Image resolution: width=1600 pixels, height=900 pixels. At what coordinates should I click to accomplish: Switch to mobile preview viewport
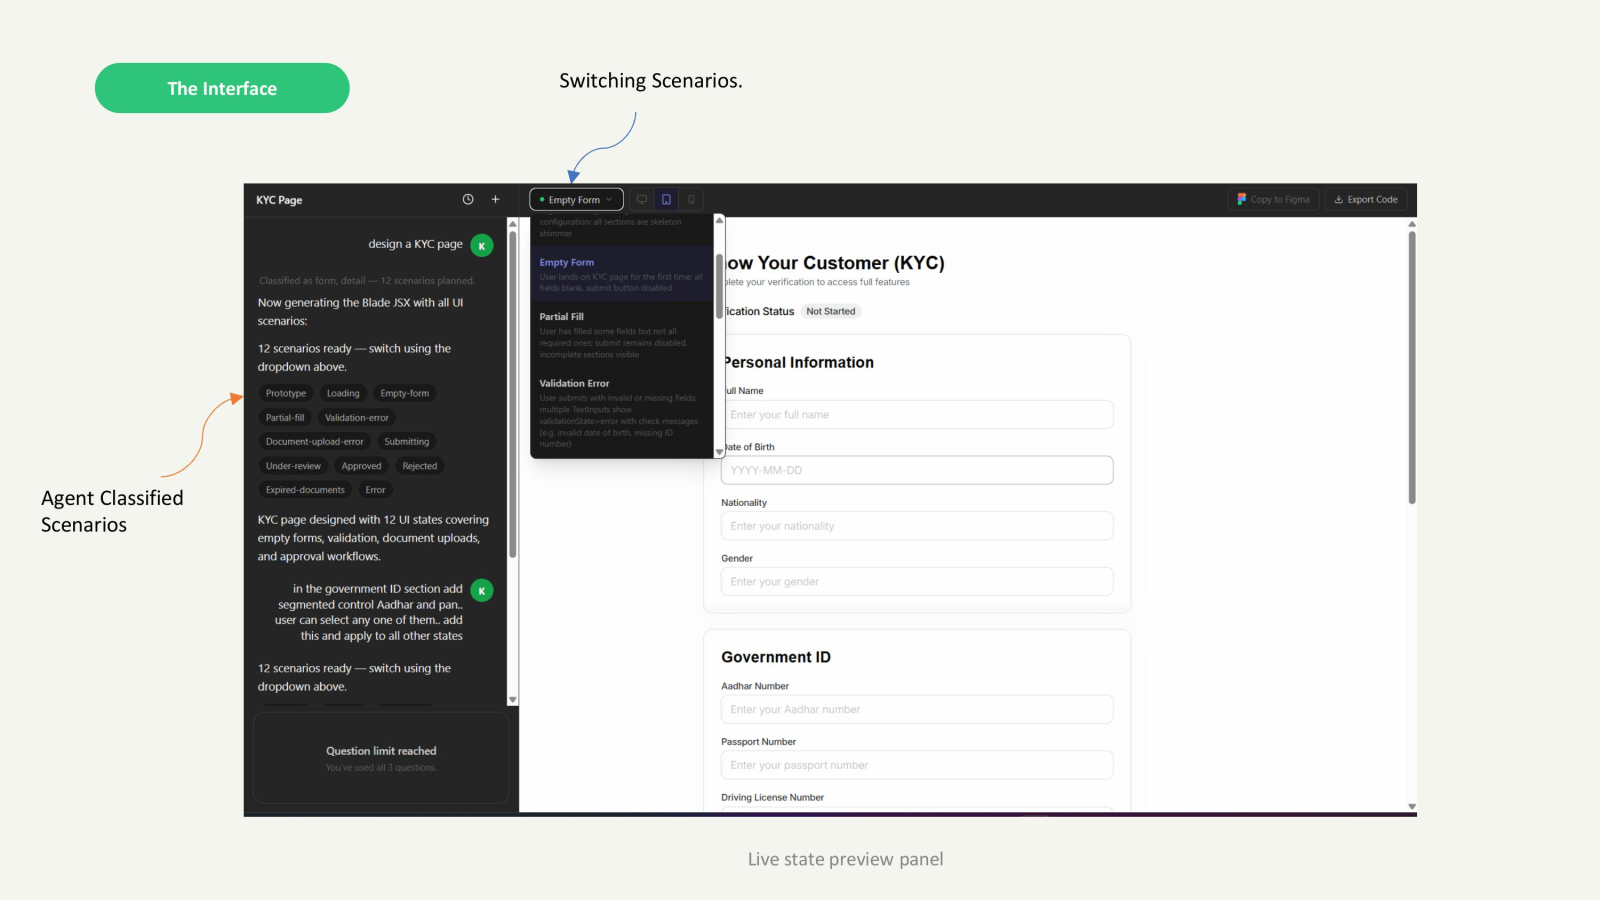(691, 200)
